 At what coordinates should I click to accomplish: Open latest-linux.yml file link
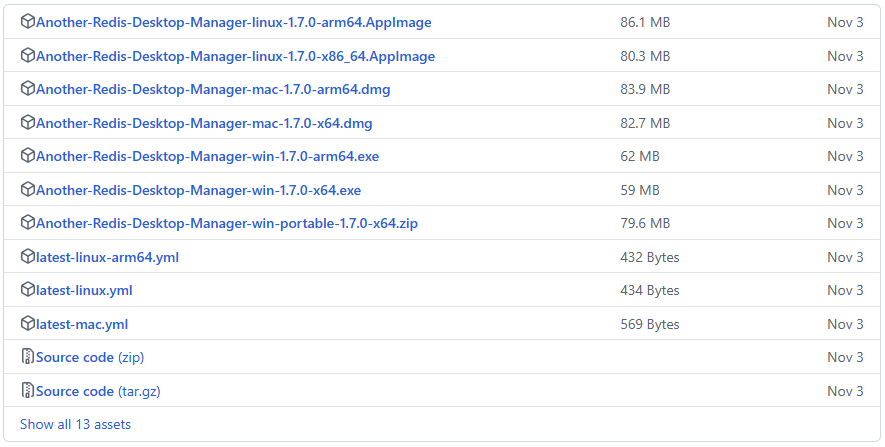tap(84, 291)
